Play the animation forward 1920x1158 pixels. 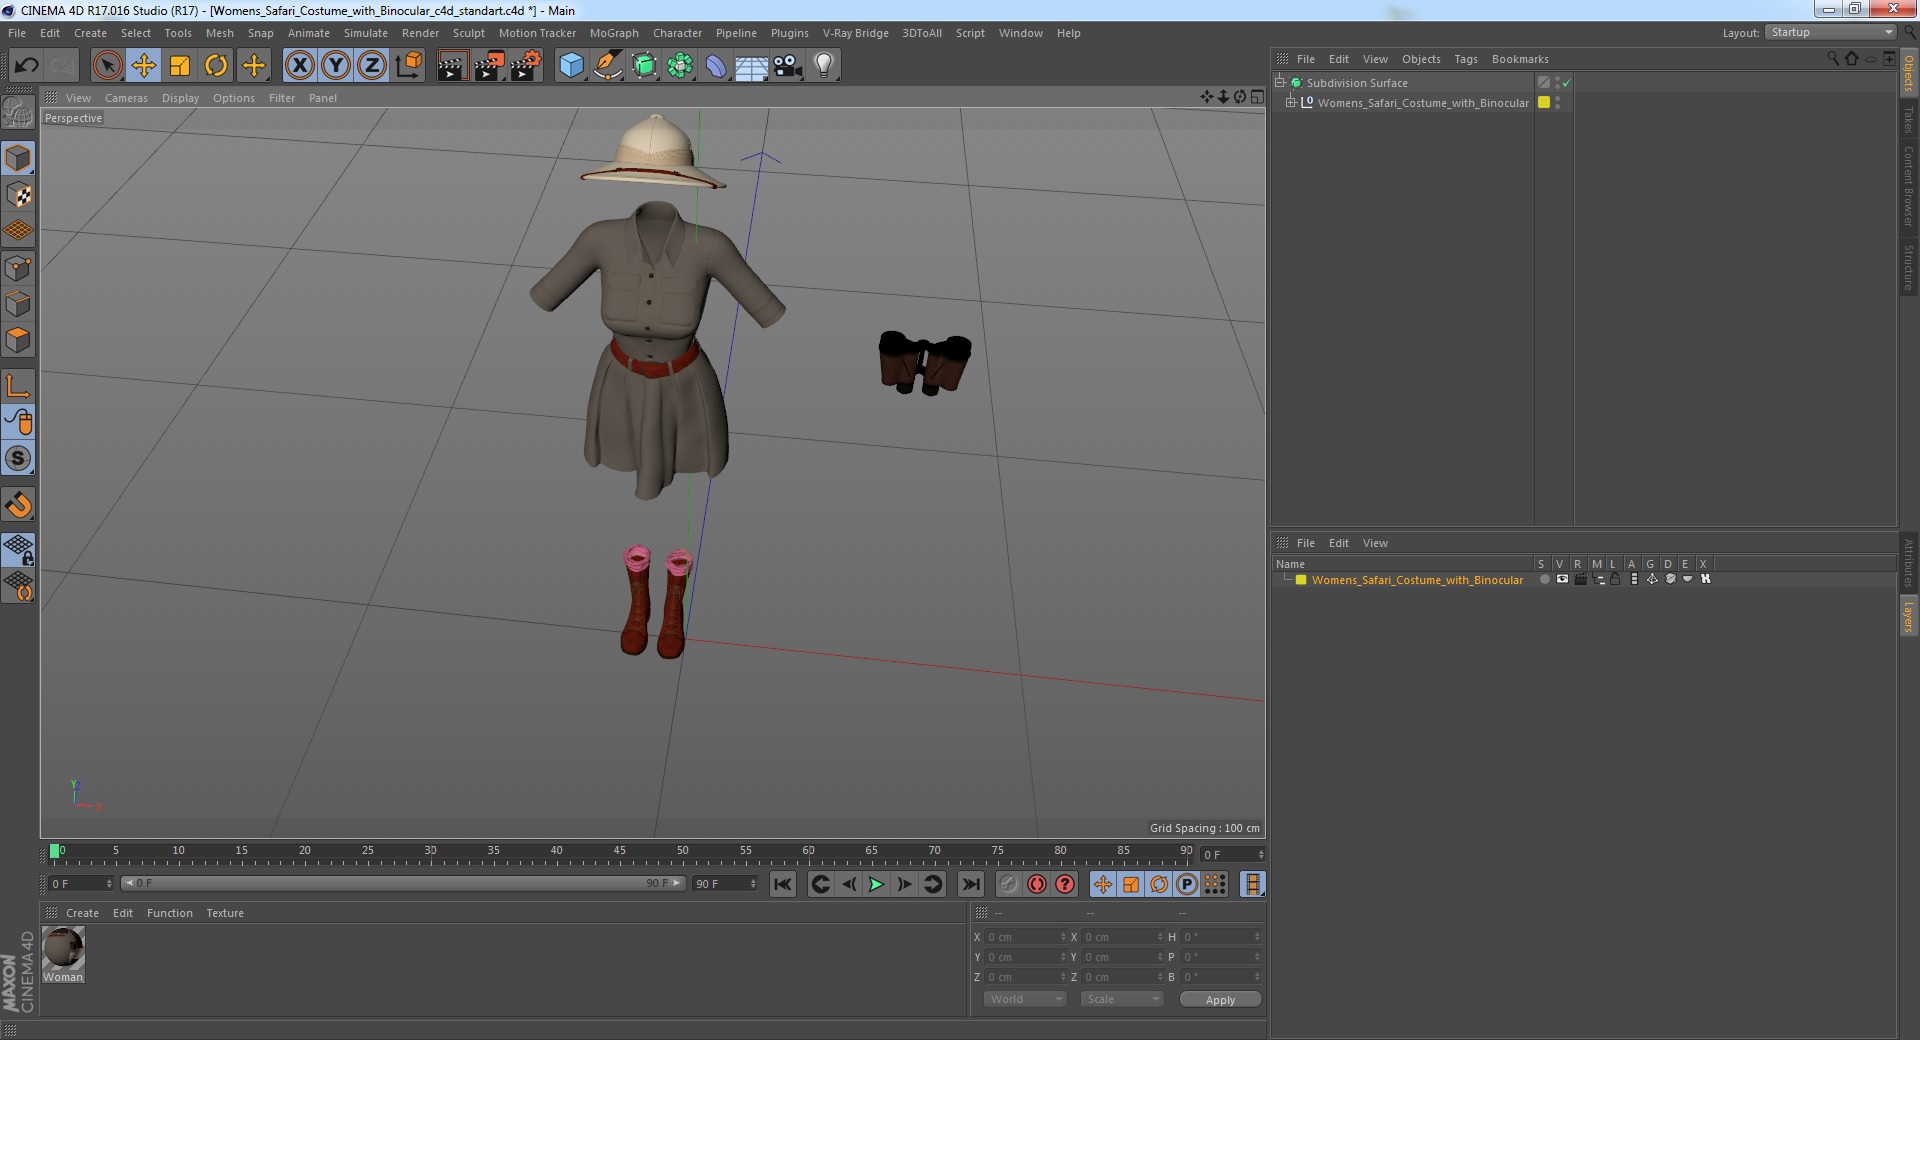(x=876, y=884)
